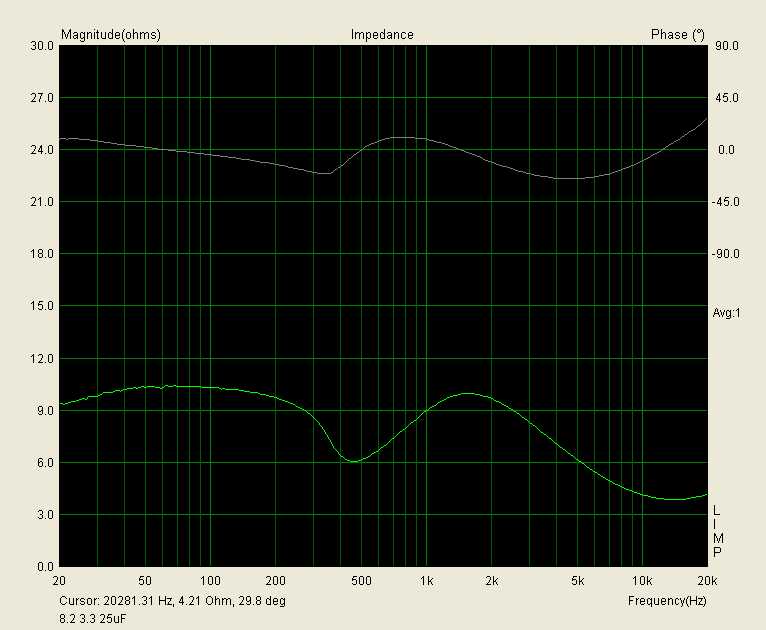This screenshot has height=630, width=766.
Task: Click the '9.0' magnitude axis value
Action: pos(45,411)
